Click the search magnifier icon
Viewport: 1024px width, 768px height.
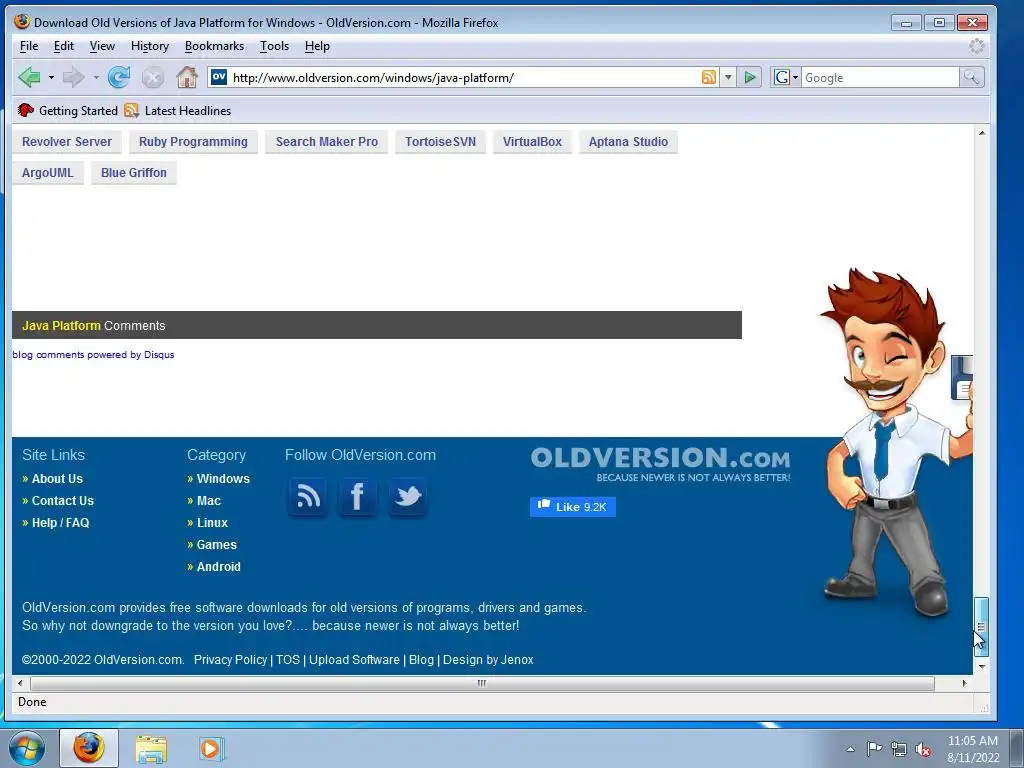[x=971, y=77]
